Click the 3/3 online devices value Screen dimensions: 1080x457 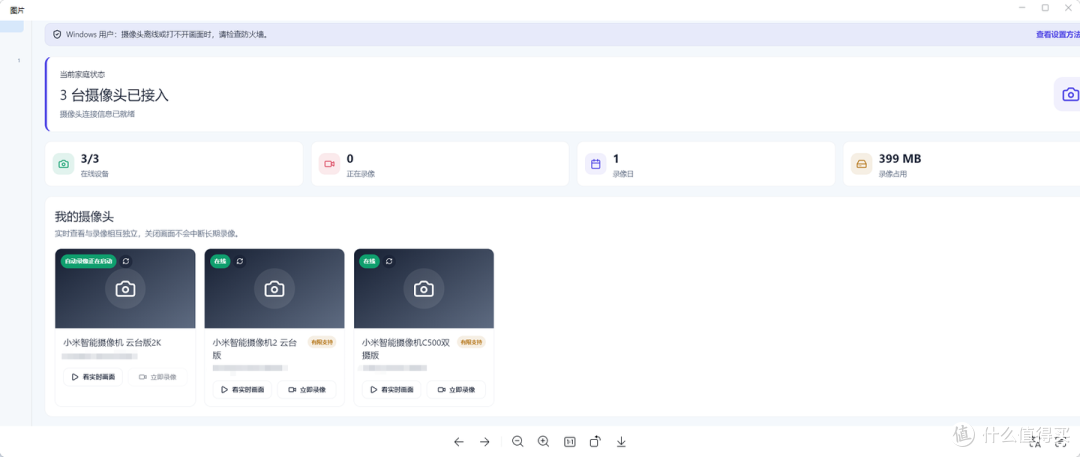point(90,159)
